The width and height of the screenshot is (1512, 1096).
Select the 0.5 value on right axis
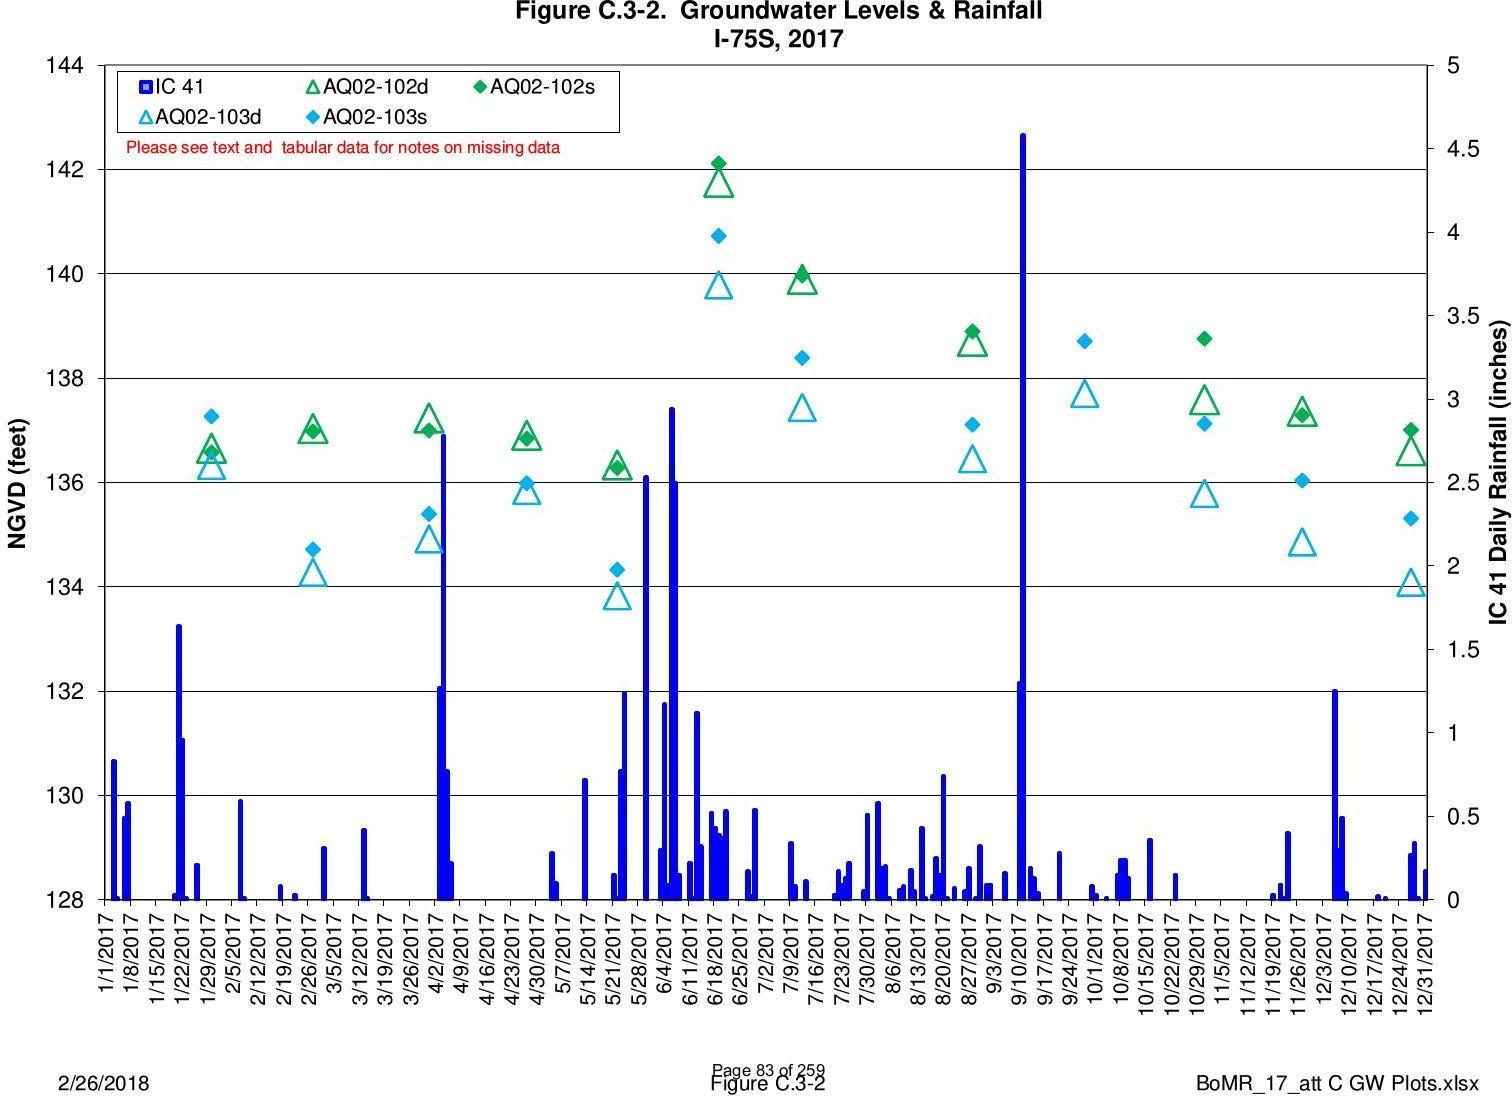pos(1462,817)
